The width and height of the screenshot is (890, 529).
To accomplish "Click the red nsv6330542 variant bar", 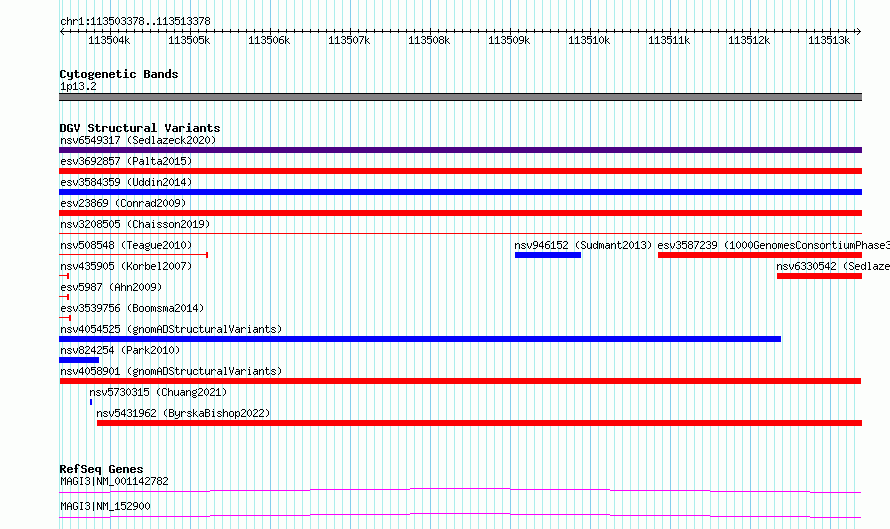I will [820, 276].
